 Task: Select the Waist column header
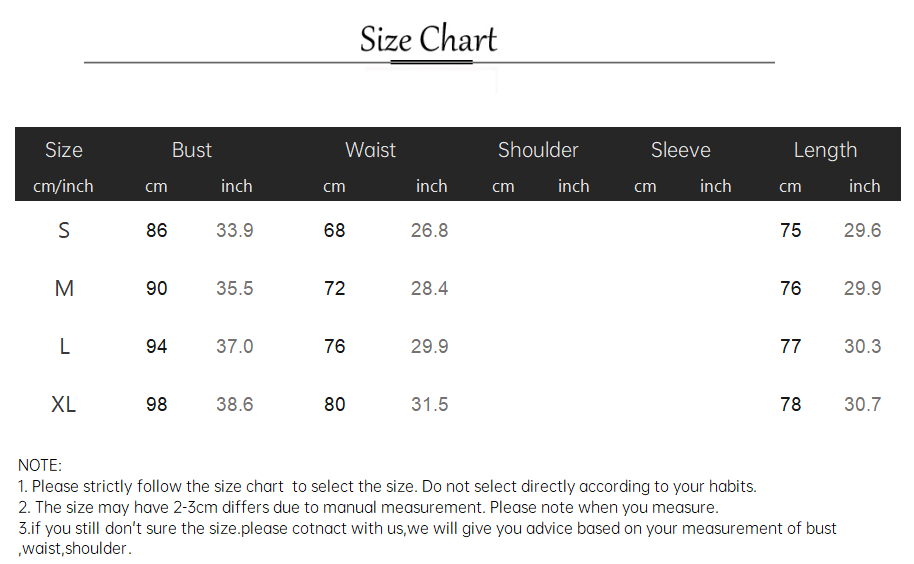click(x=370, y=150)
